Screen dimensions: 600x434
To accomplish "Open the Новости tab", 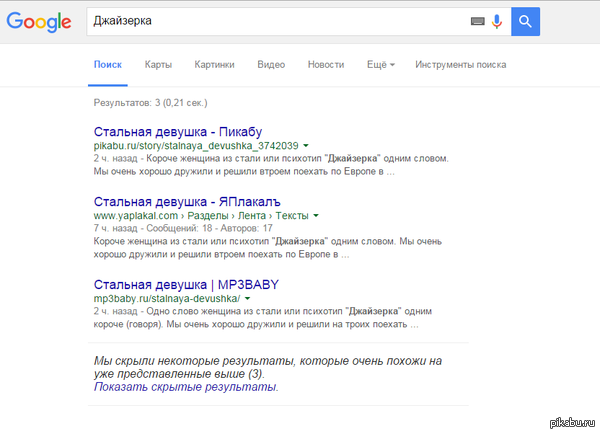I will tap(326, 65).
